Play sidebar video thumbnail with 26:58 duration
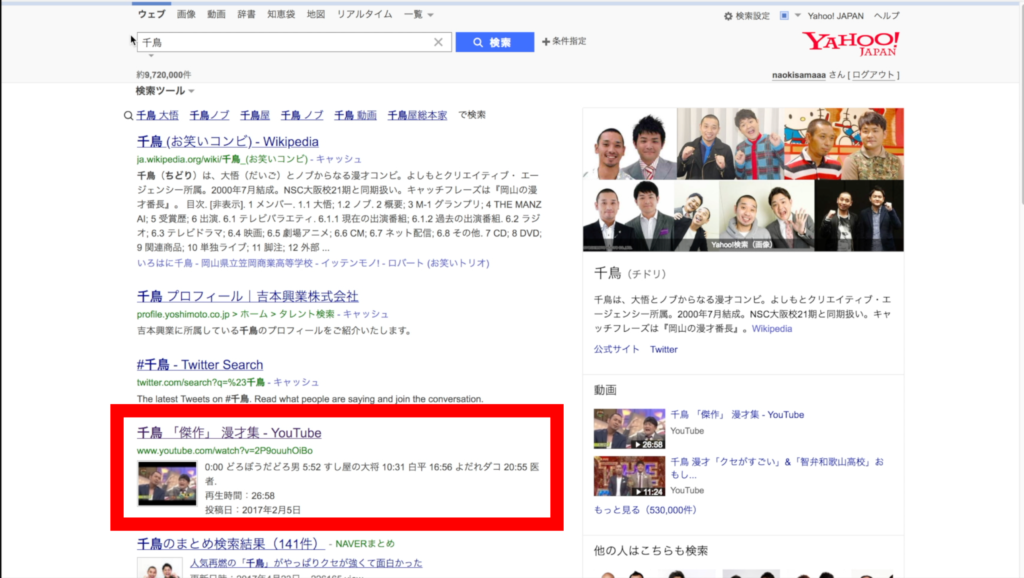This screenshot has width=1024, height=578. [x=629, y=428]
